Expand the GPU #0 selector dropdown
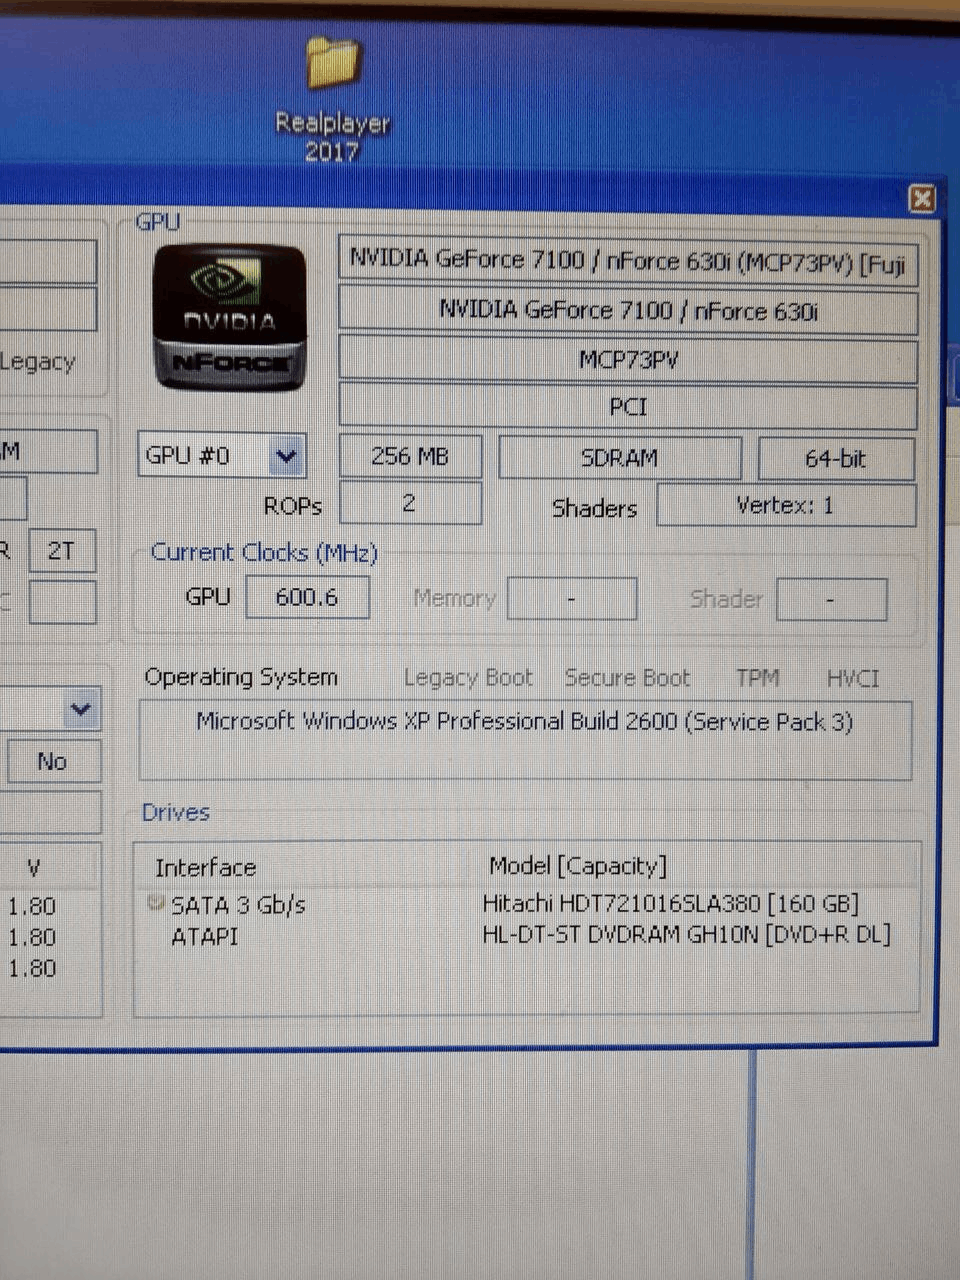Viewport: 960px width, 1280px height. coord(286,456)
